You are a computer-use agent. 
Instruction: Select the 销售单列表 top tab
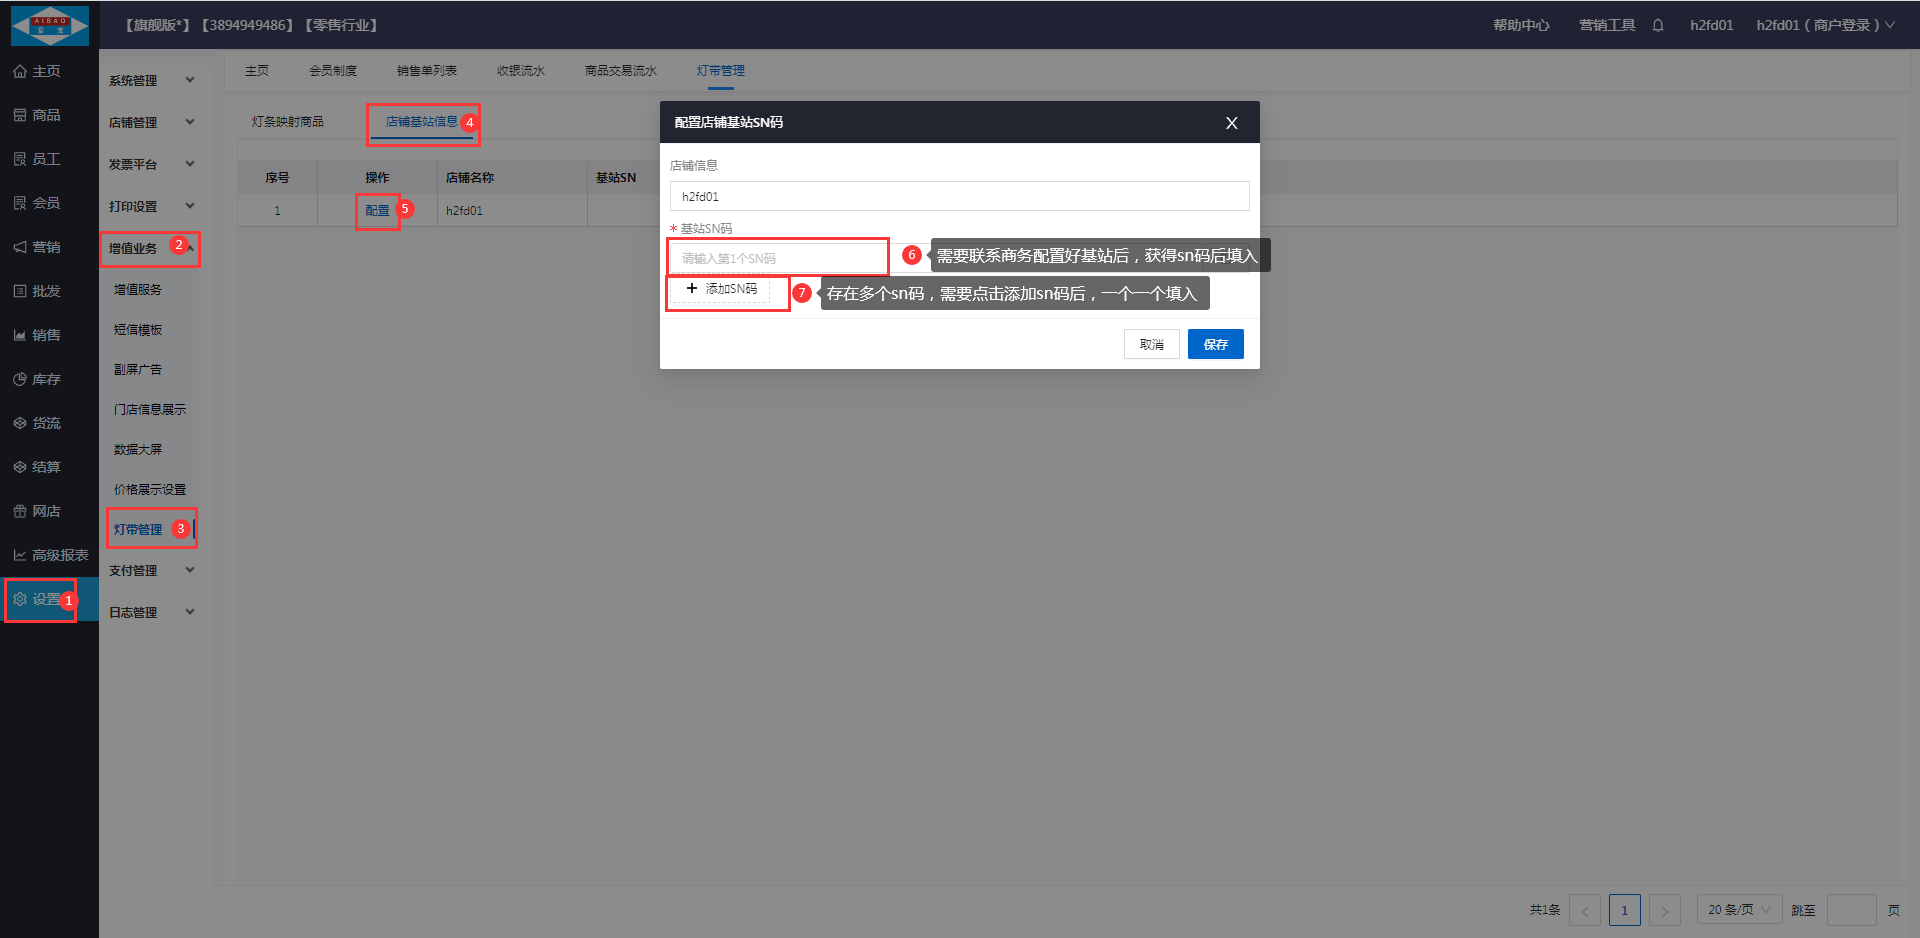point(426,71)
